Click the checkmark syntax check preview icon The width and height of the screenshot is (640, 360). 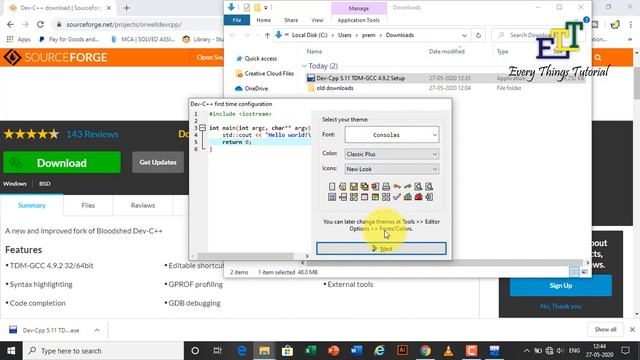[397, 197]
